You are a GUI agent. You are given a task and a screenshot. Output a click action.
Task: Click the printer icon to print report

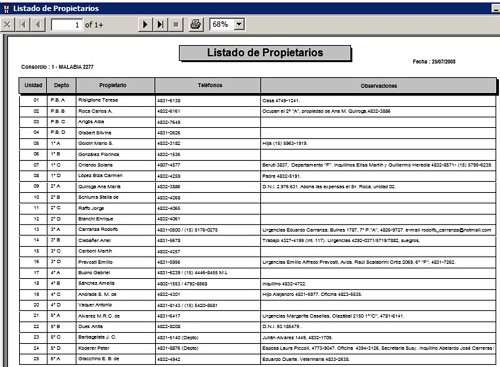tap(195, 24)
